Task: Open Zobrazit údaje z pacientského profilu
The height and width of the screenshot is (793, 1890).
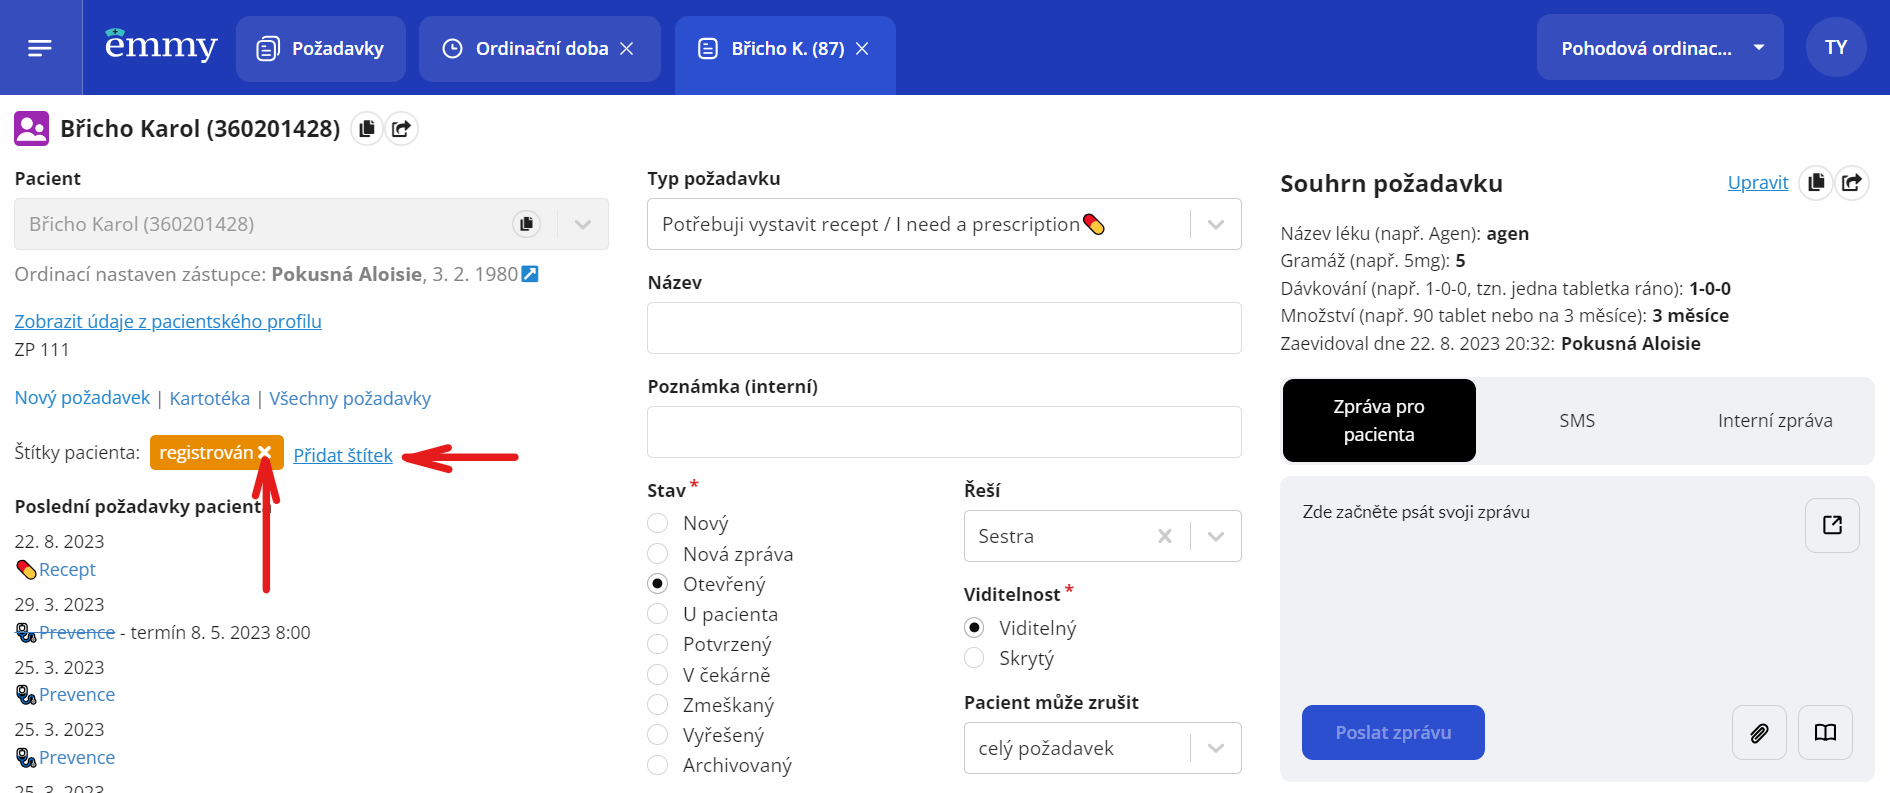Action: [x=168, y=321]
